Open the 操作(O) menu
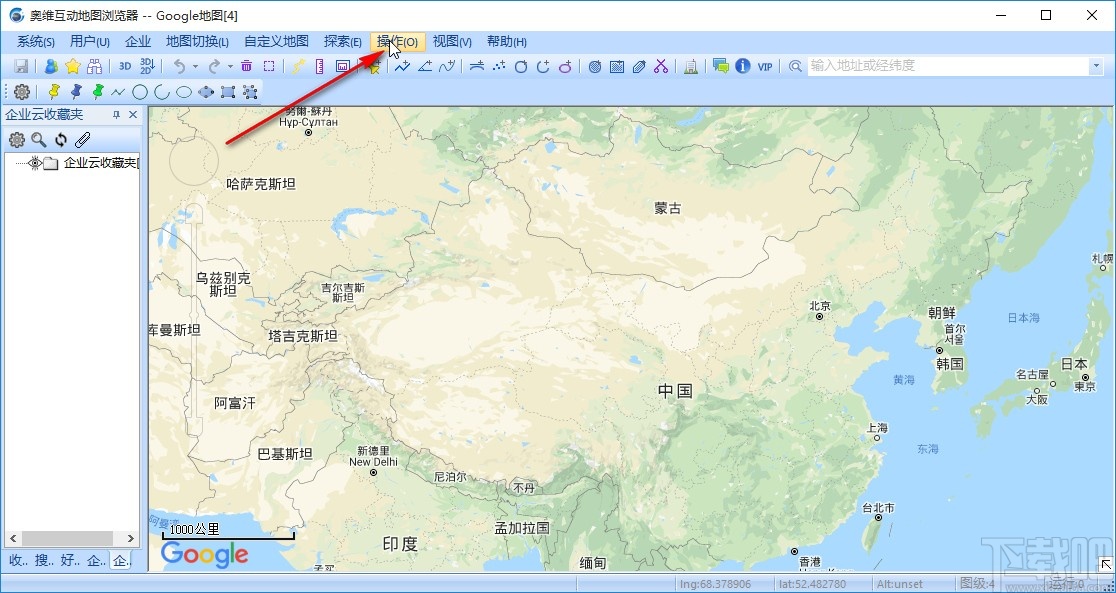 [x=396, y=41]
